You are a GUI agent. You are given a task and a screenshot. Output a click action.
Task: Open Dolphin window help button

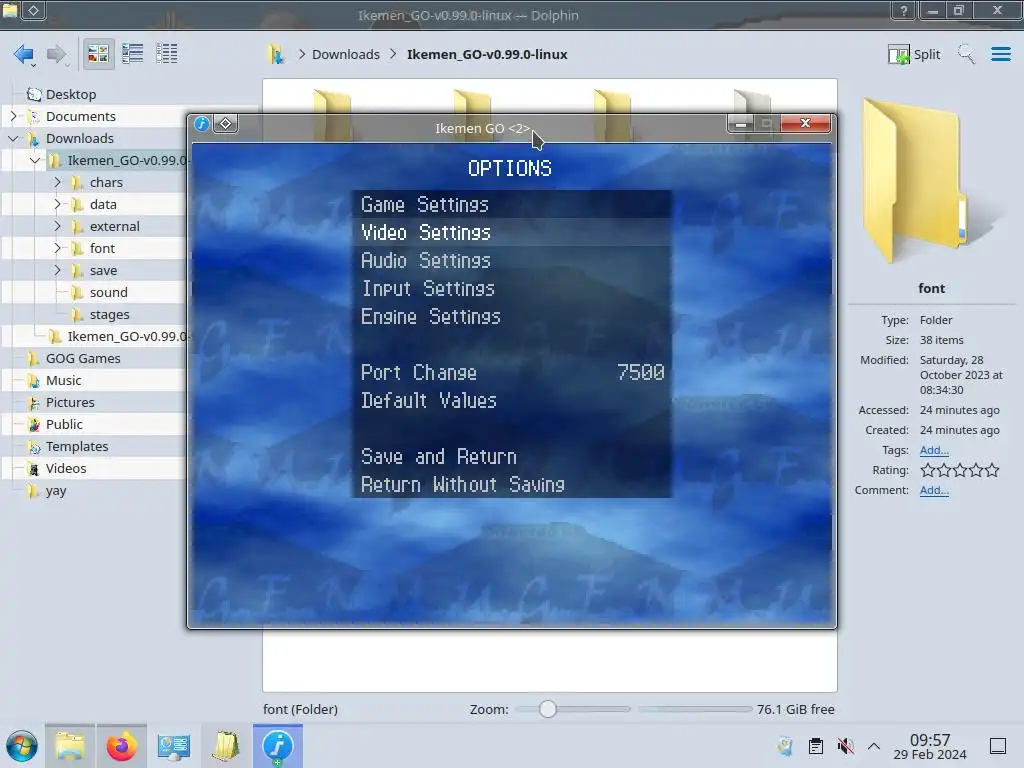pos(904,10)
